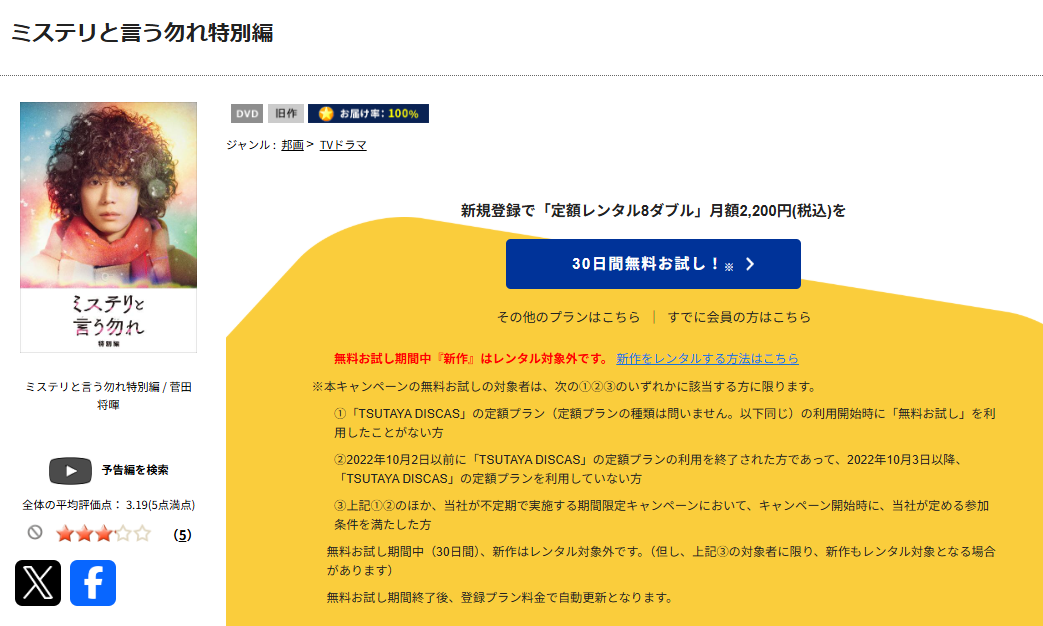
Task: Open 新作をレンタルする方法はこちら link
Action: point(707,359)
